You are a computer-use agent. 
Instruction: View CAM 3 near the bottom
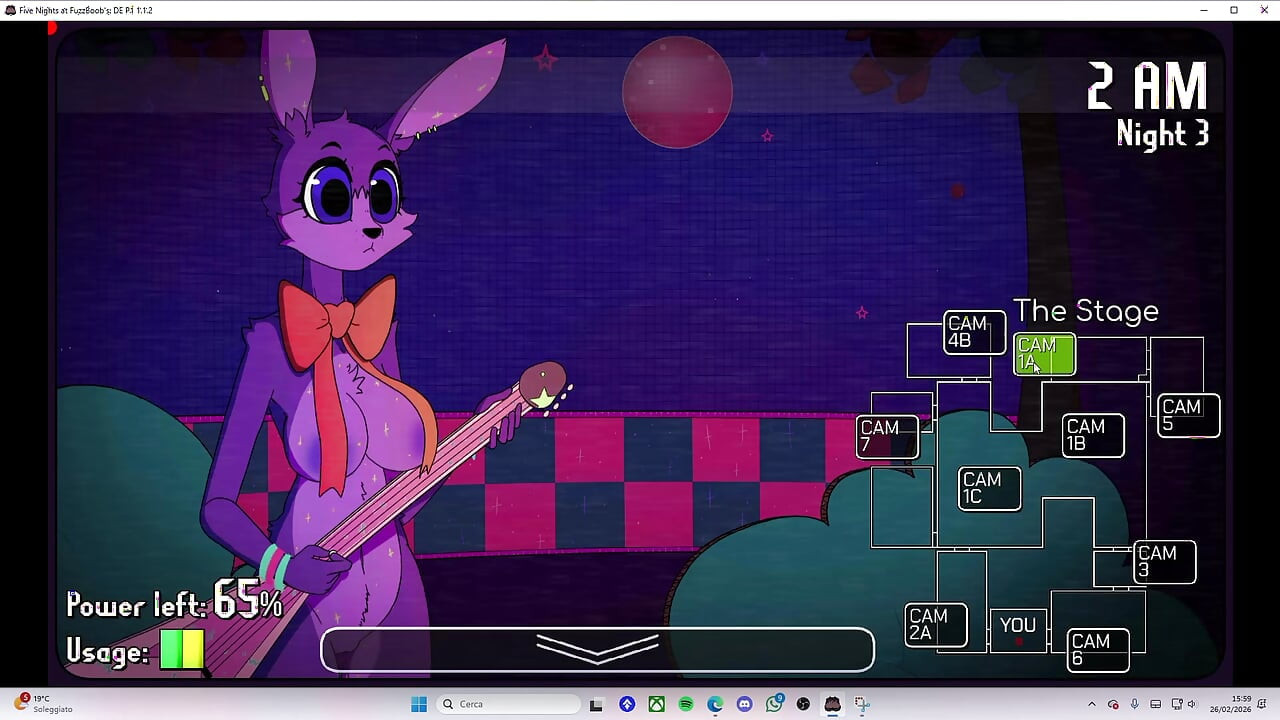point(1163,561)
